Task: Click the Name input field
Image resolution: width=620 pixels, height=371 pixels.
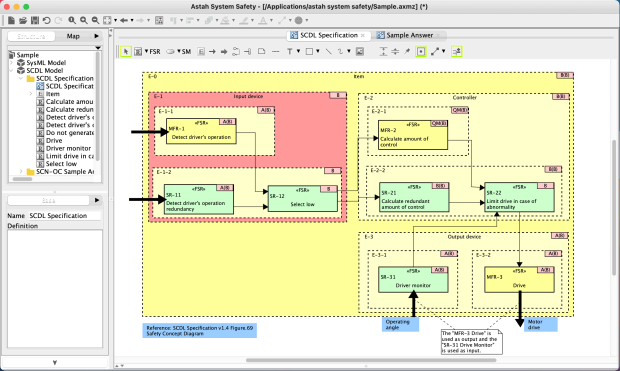Action: tap(64, 216)
